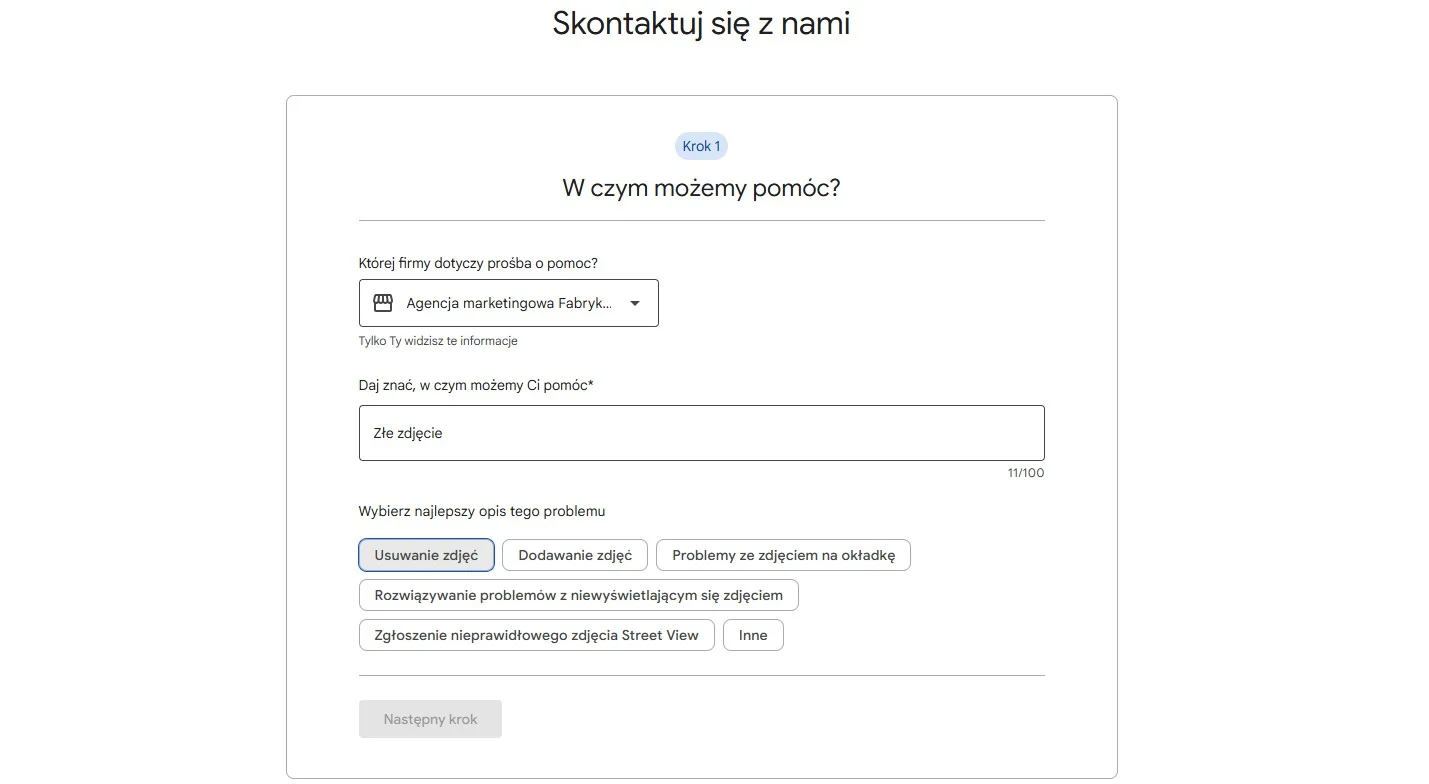Focus the "Złe zdjęcie" text field
Viewport: 1429px width, 784px height.
pyautogui.click(x=701, y=433)
